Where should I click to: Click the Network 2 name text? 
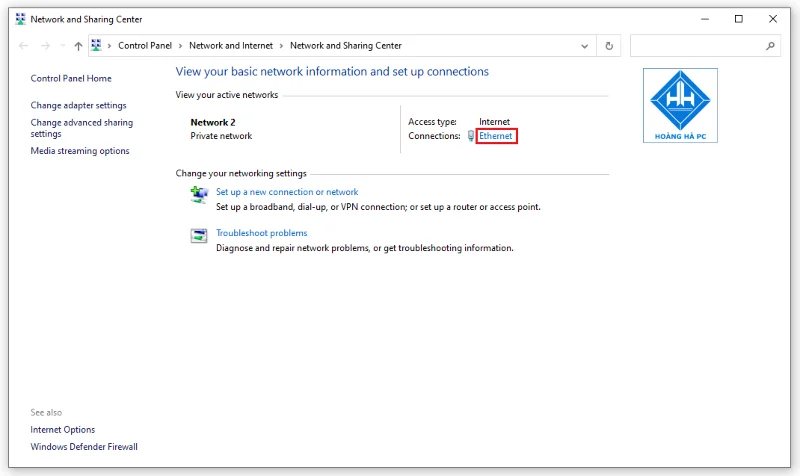point(213,122)
